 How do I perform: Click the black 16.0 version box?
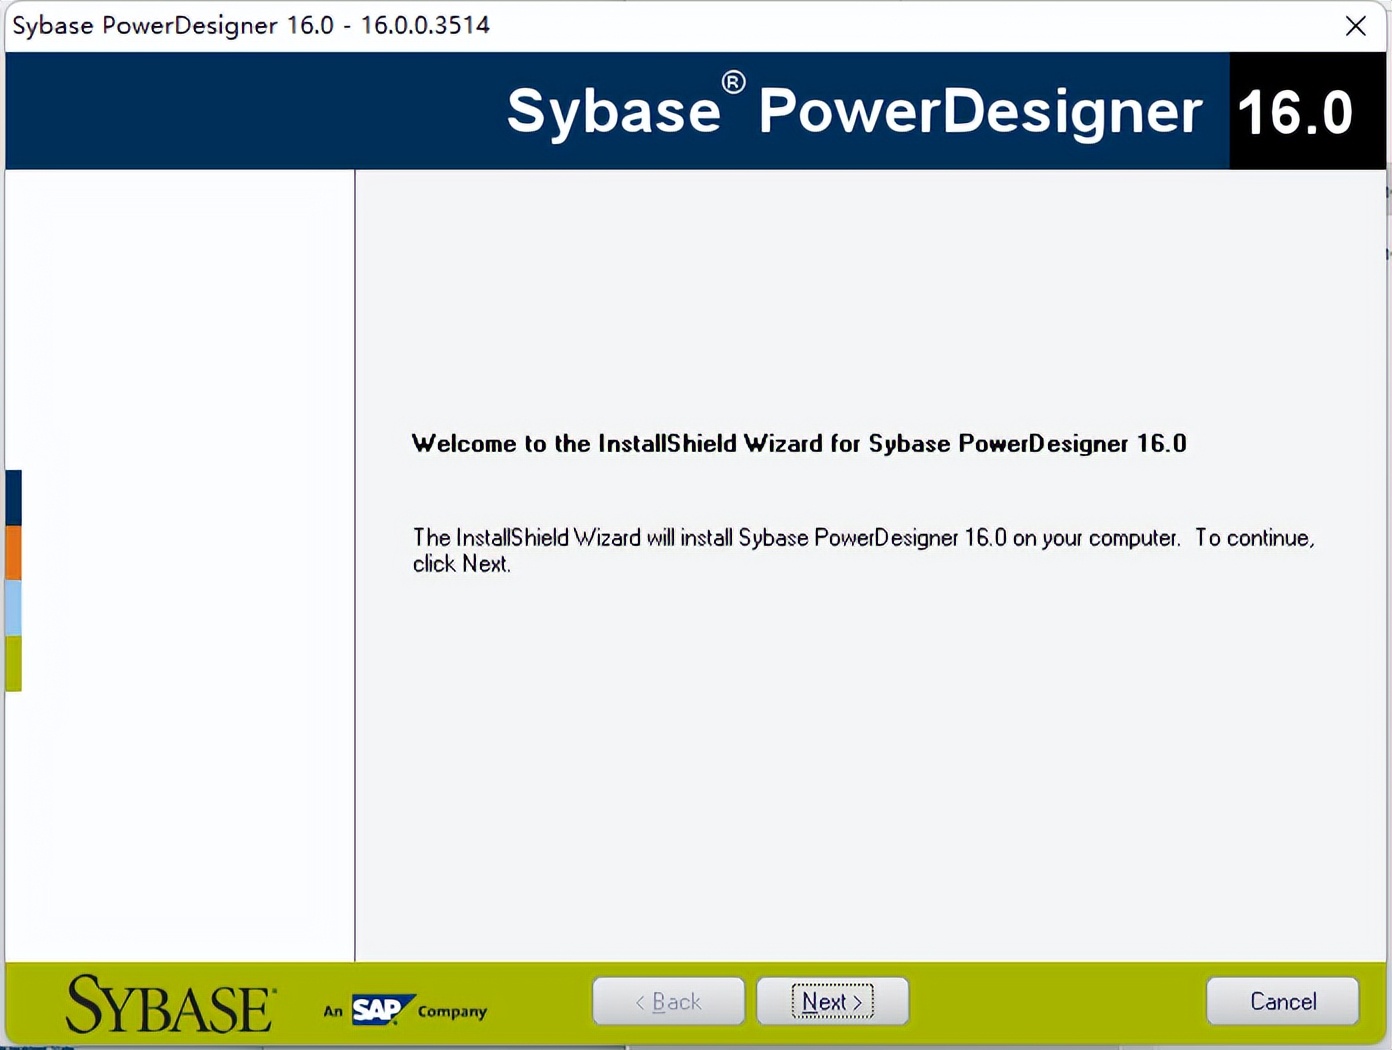1296,111
